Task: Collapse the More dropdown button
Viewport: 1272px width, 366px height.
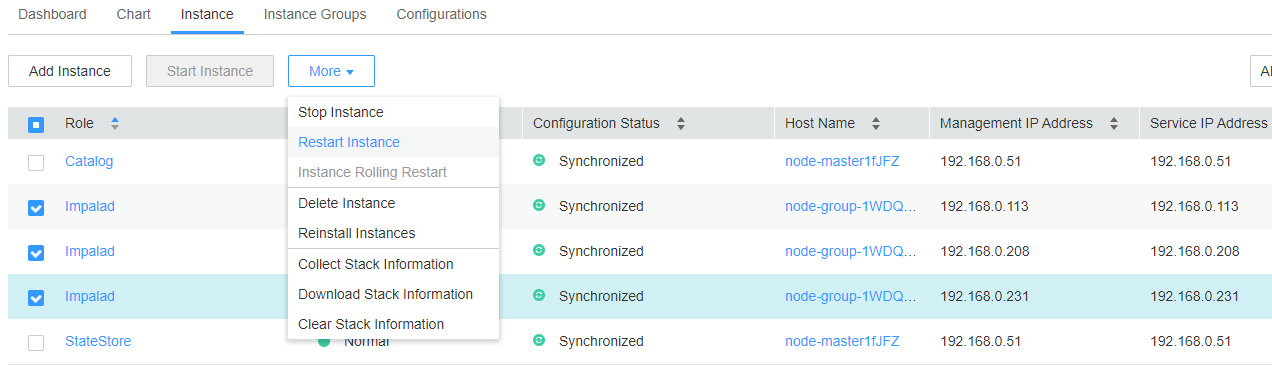Action: pos(331,71)
